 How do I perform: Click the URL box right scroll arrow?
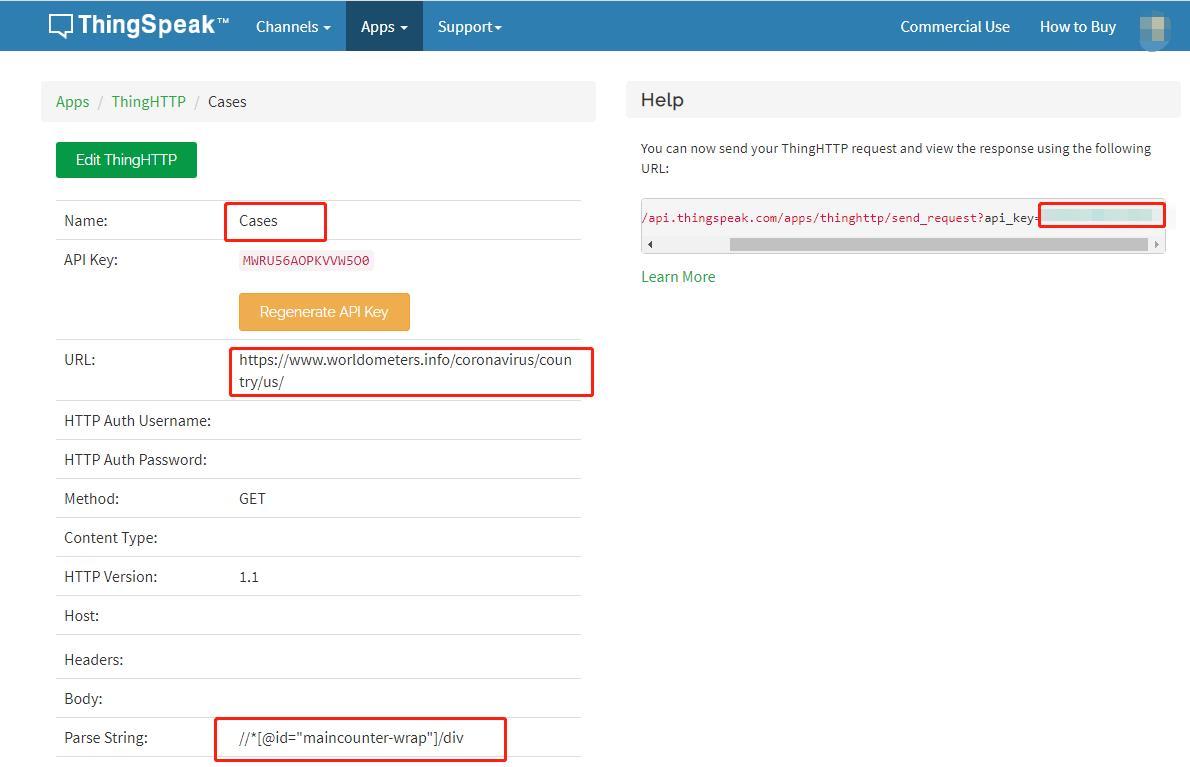point(1157,244)
